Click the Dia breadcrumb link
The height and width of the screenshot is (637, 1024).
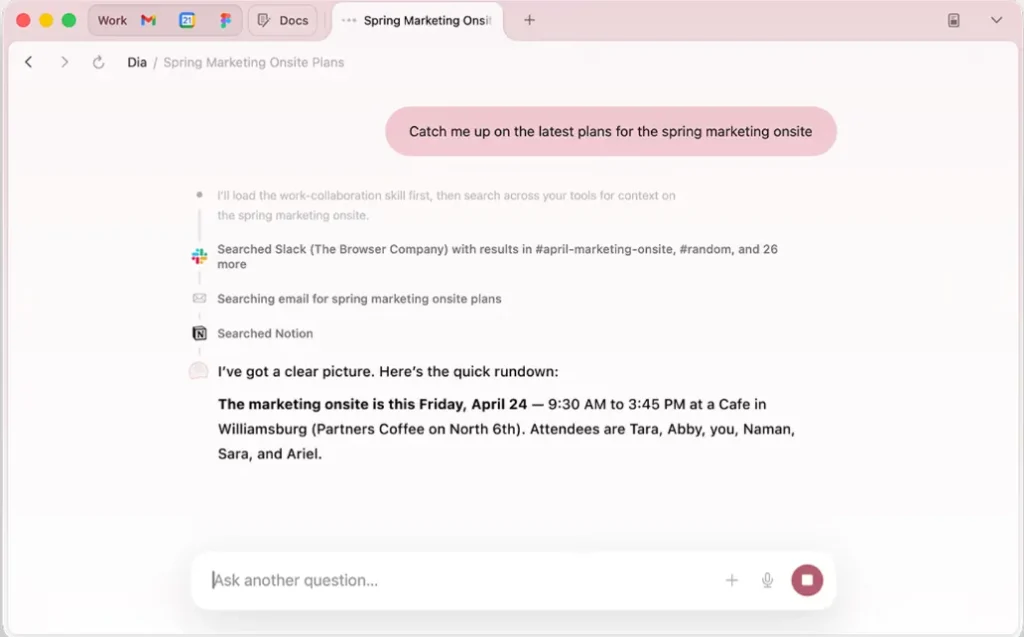[x=136, y=62]
